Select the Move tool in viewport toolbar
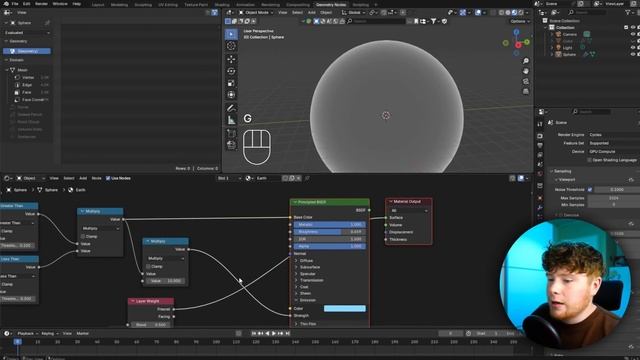The image size is (640, 360). (231, 59)
